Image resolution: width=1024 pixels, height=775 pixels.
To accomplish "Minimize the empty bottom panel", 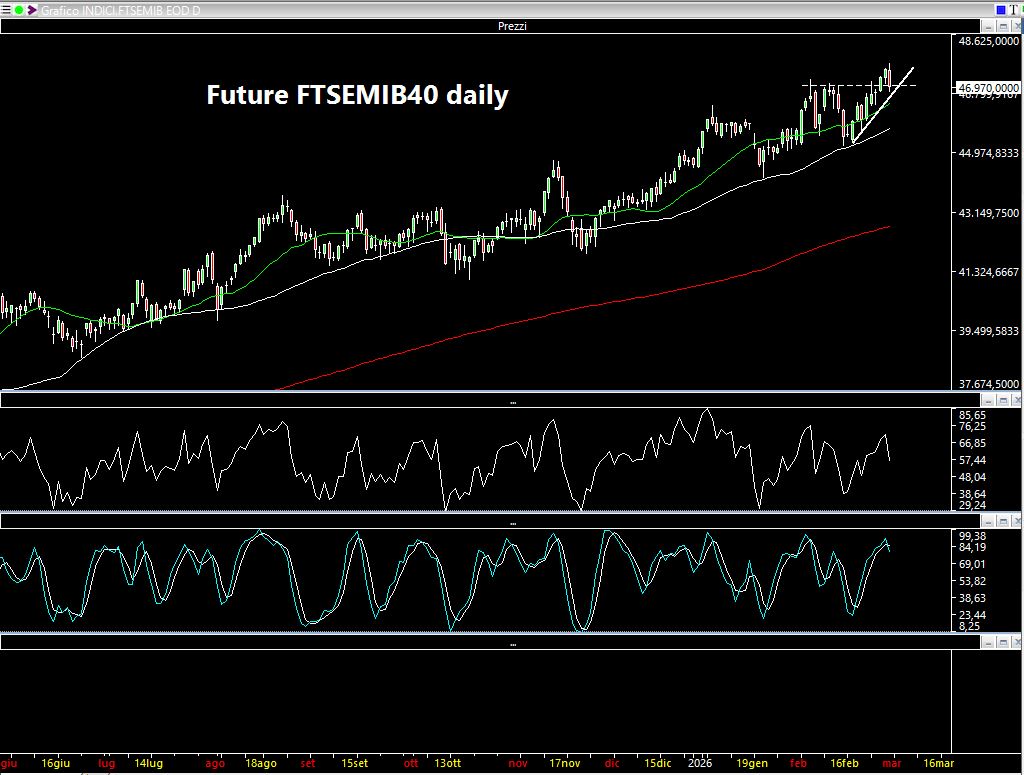I will 988,642.
